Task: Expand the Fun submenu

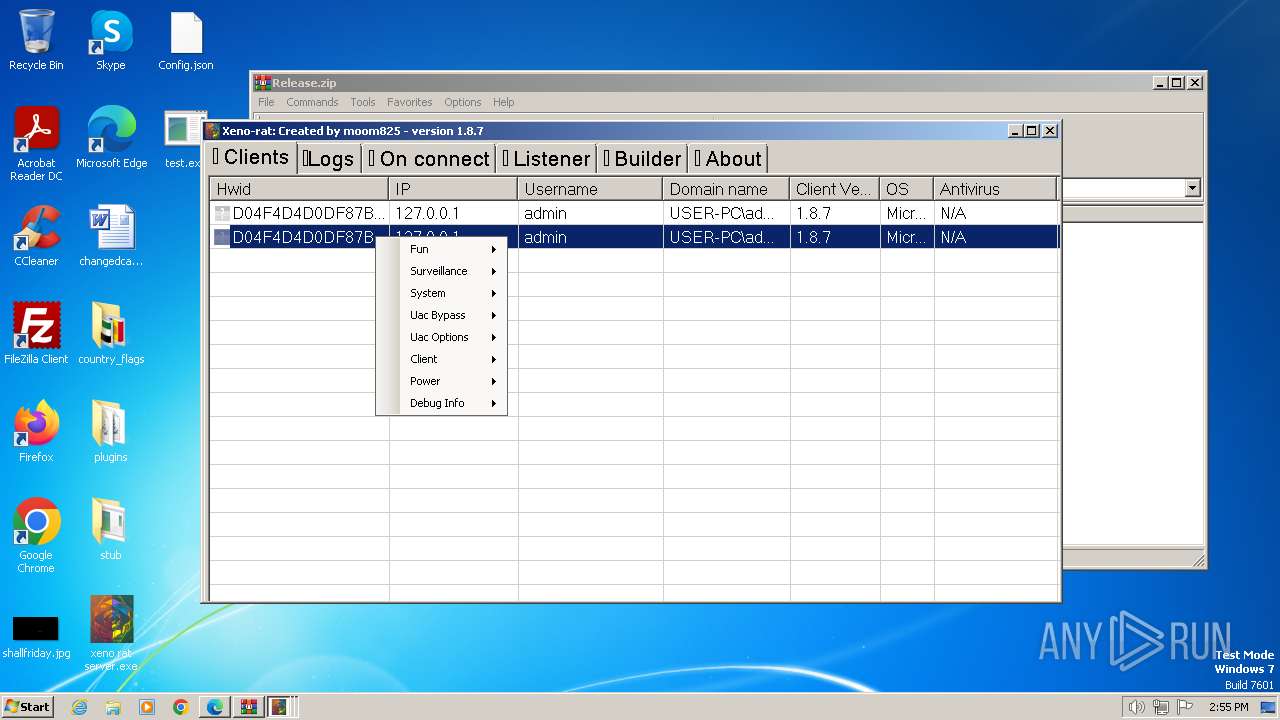Action: pyautogui.click(x=441, y=249)
